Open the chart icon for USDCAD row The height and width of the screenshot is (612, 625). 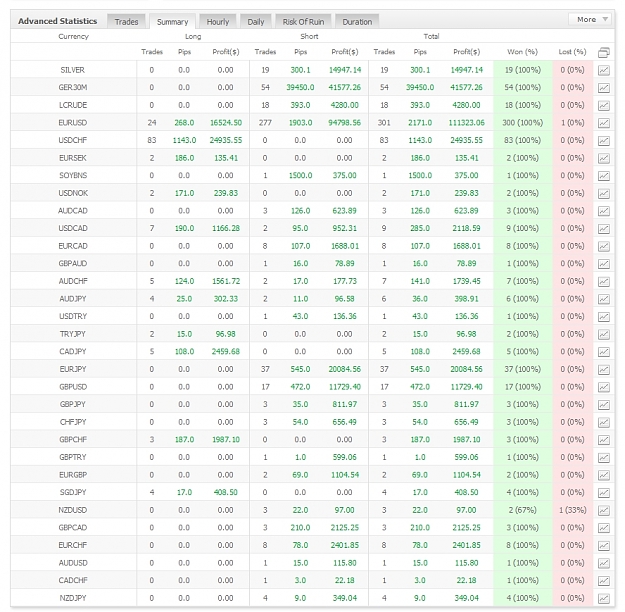coord(603,229)
